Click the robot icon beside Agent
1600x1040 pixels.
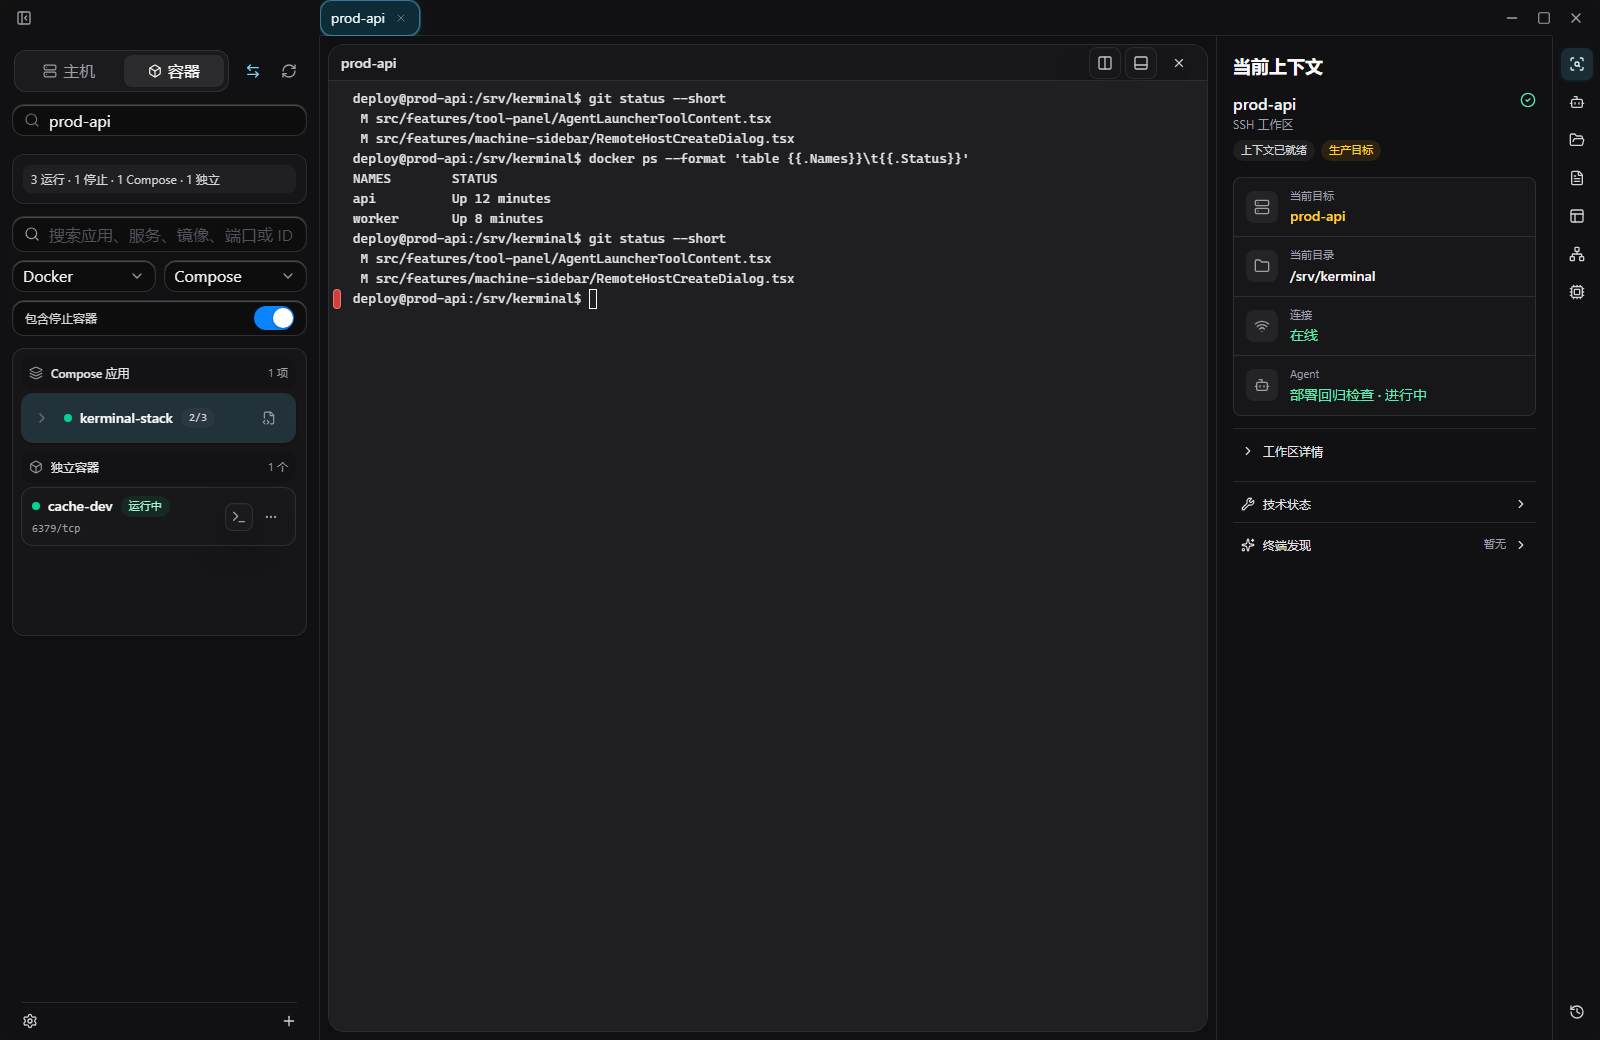click(1262, 385)
